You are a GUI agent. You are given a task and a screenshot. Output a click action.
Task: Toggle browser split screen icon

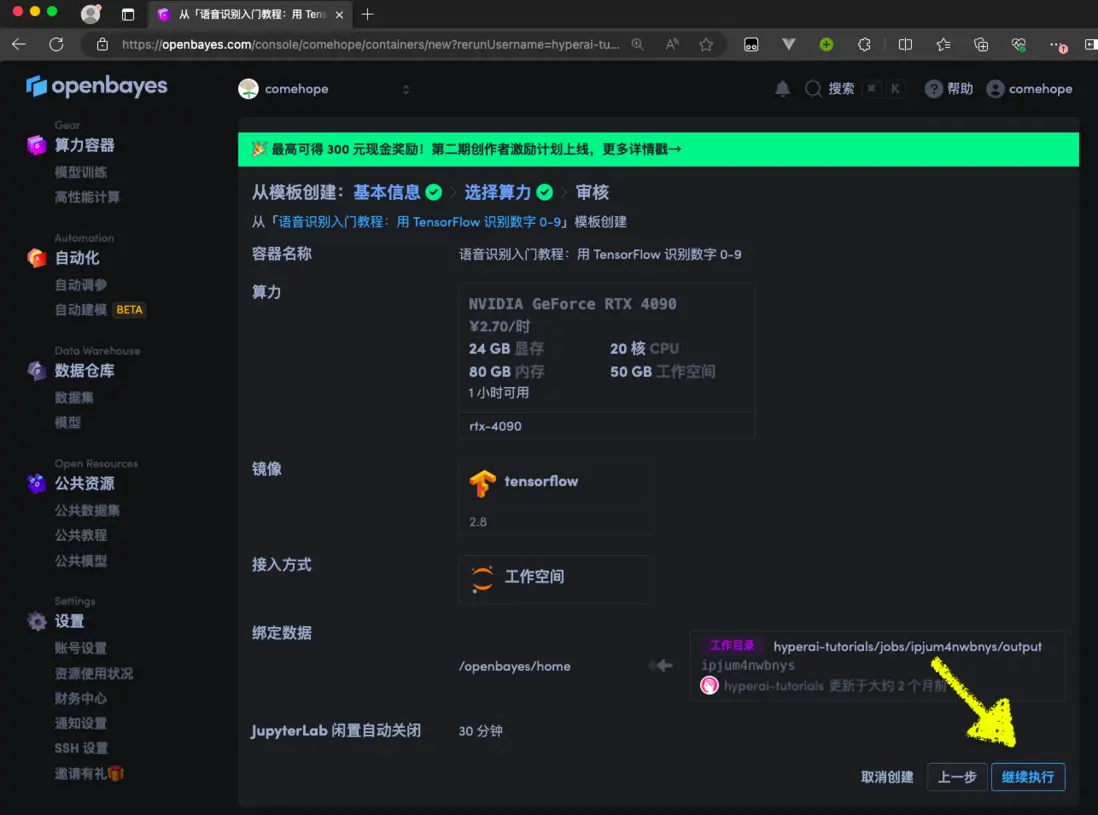(905, 44)
